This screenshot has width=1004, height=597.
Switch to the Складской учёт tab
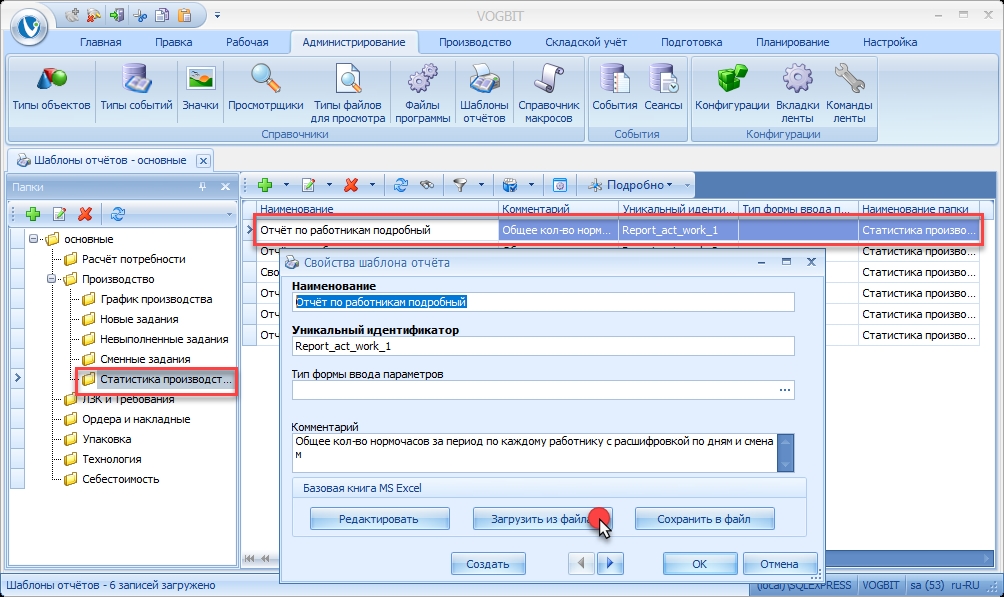click(x=585, y=42)
